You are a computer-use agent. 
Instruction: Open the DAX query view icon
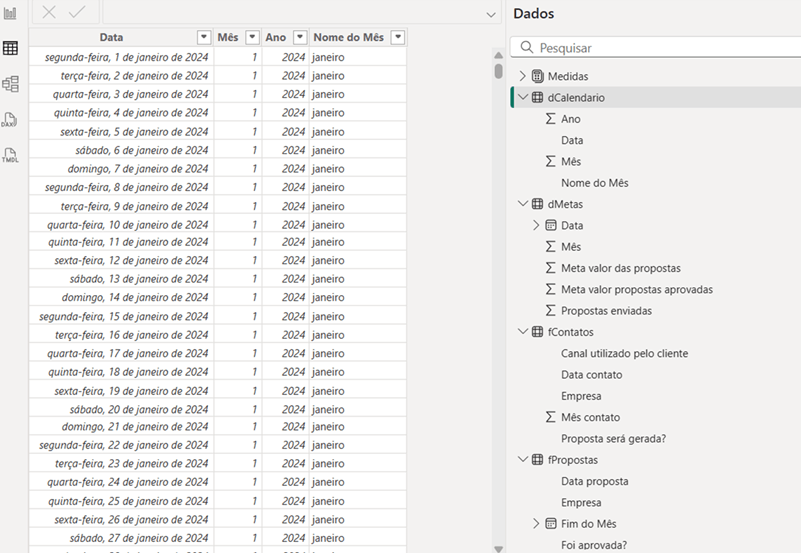pos(11,119)
